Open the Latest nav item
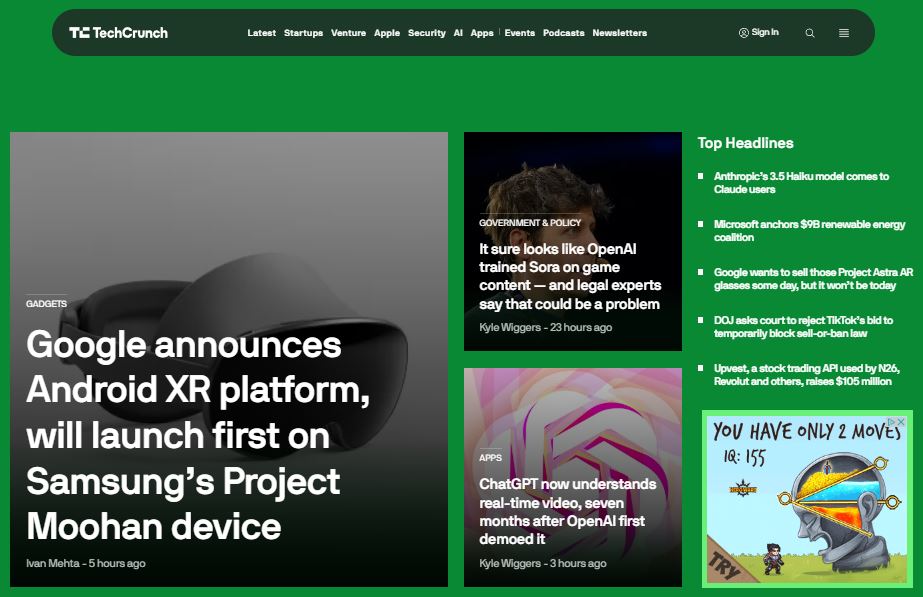The height and width of the screenshot is (597, 923). pos(261,33)
